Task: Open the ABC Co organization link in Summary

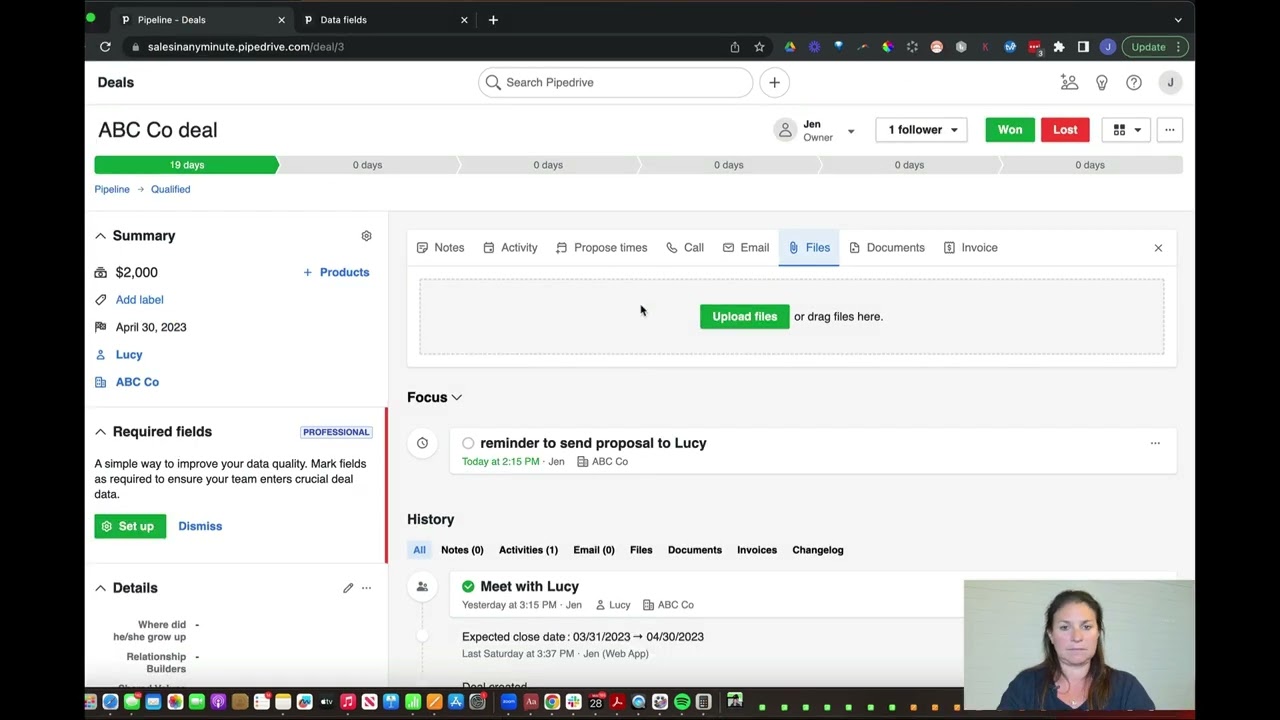Action: (x=137, y=382)
